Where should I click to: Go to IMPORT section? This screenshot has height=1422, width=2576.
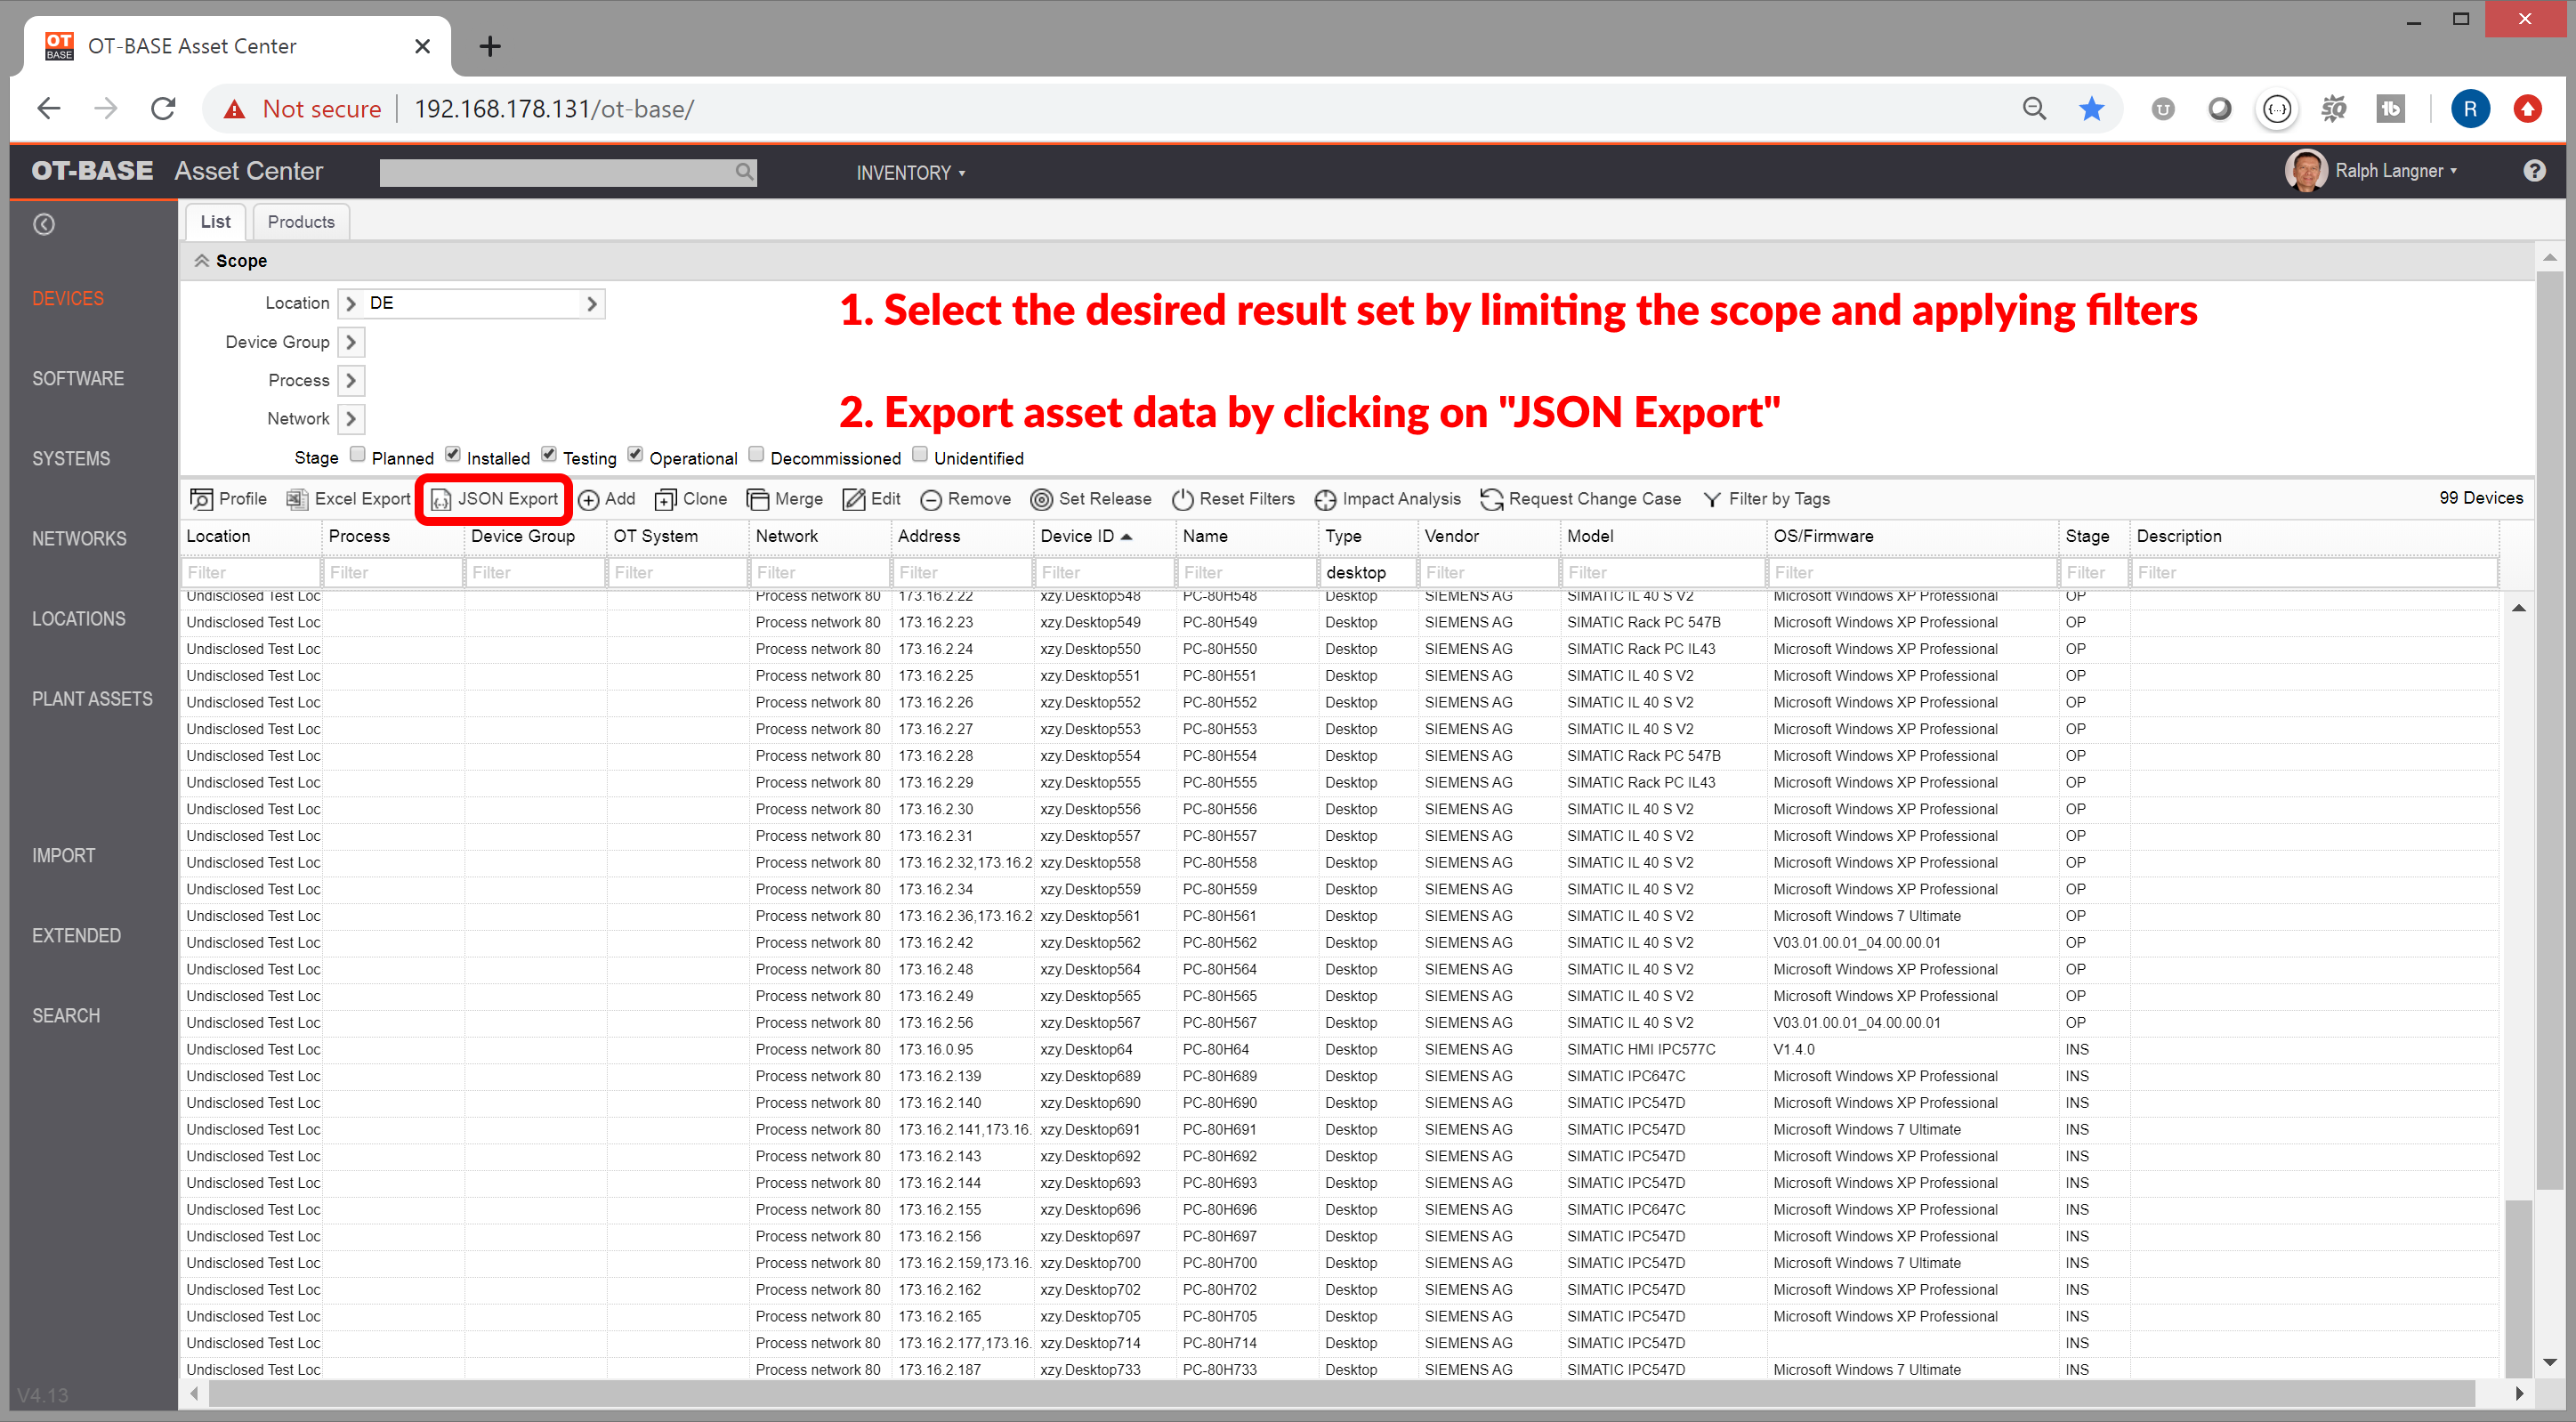tap(64, 856)
